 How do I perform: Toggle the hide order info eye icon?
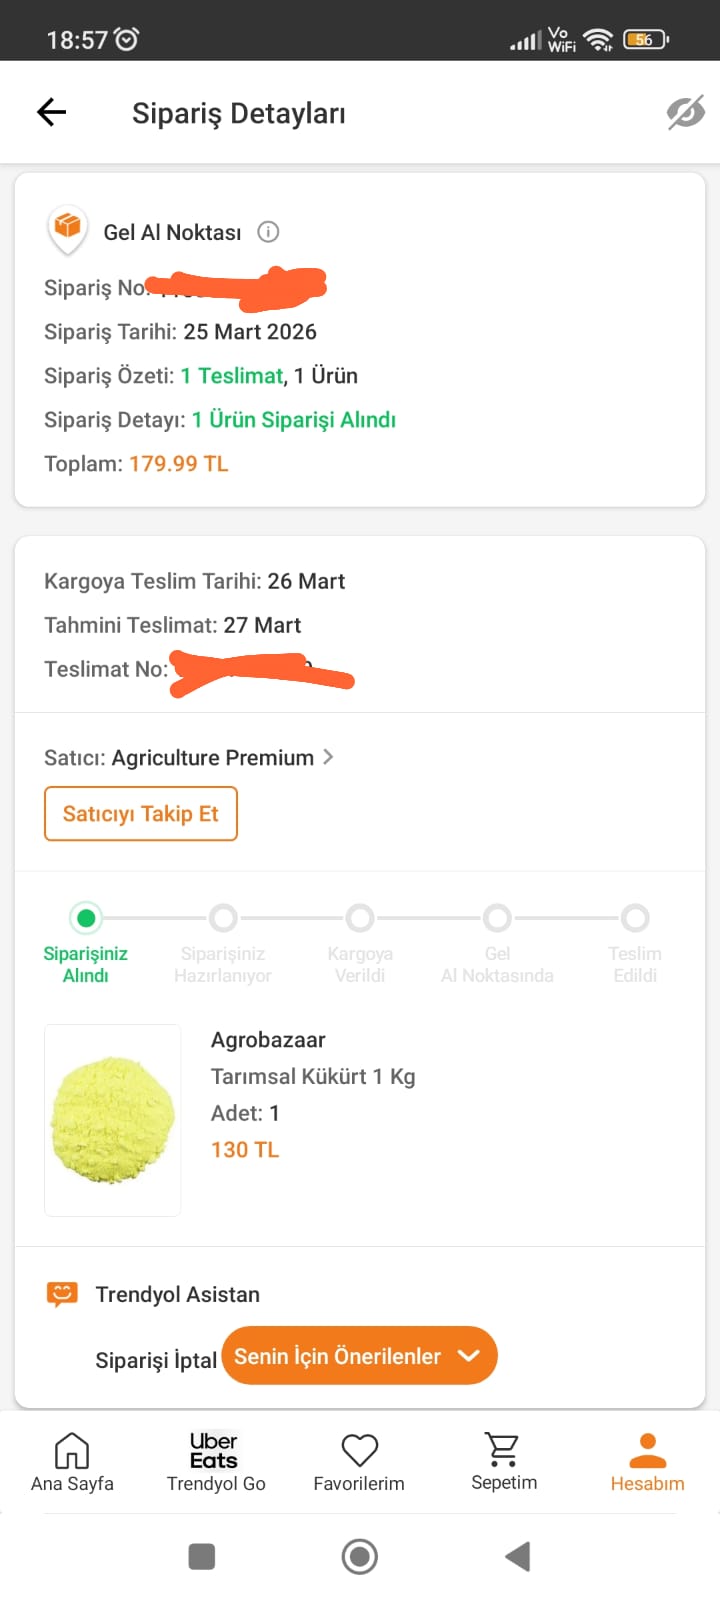685,113
